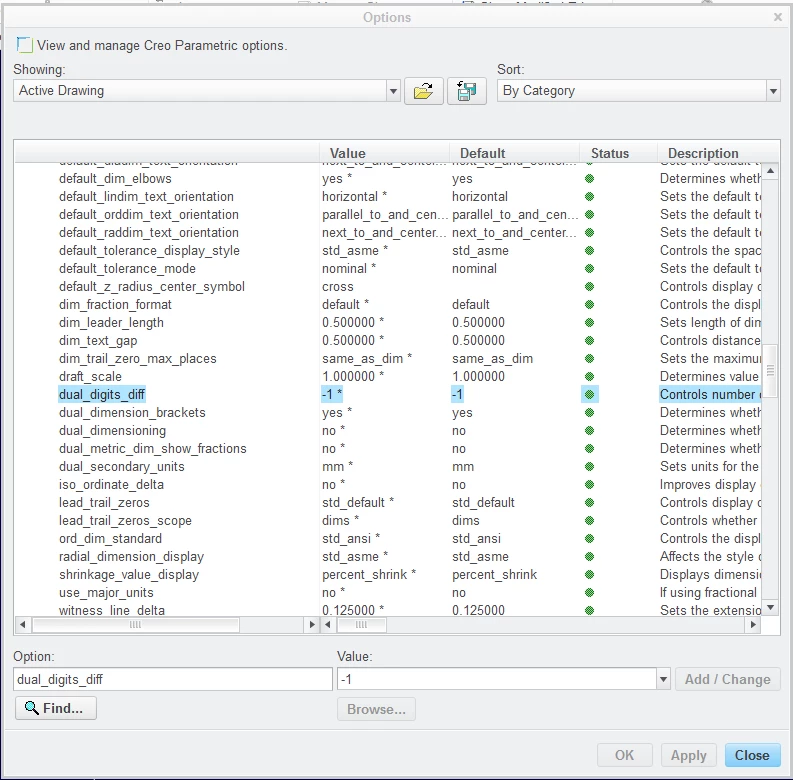Select the dual_dimension_brackets option
The width and height of the screenshot is (793, 780).
click(132, 413)
